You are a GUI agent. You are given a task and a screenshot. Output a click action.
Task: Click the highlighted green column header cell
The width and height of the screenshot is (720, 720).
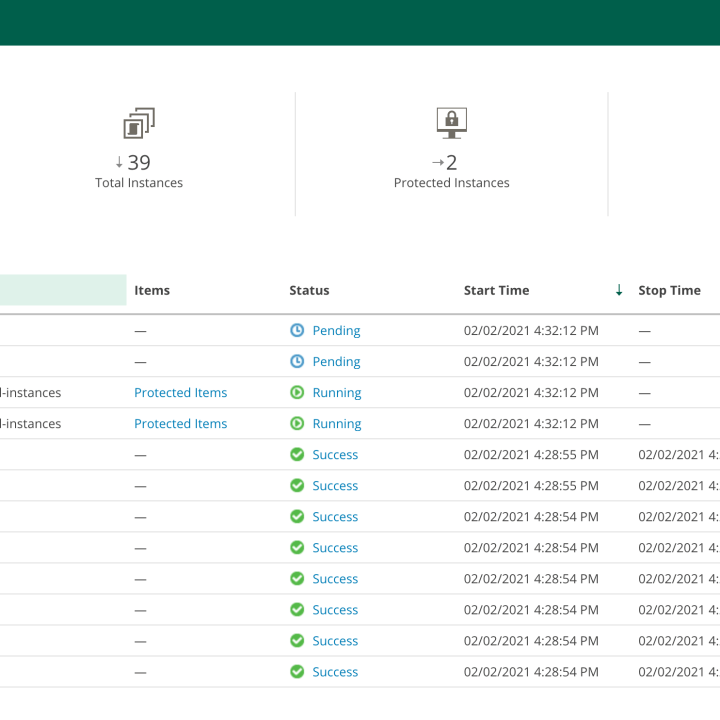pyautogui.click(x=63, y=290)
